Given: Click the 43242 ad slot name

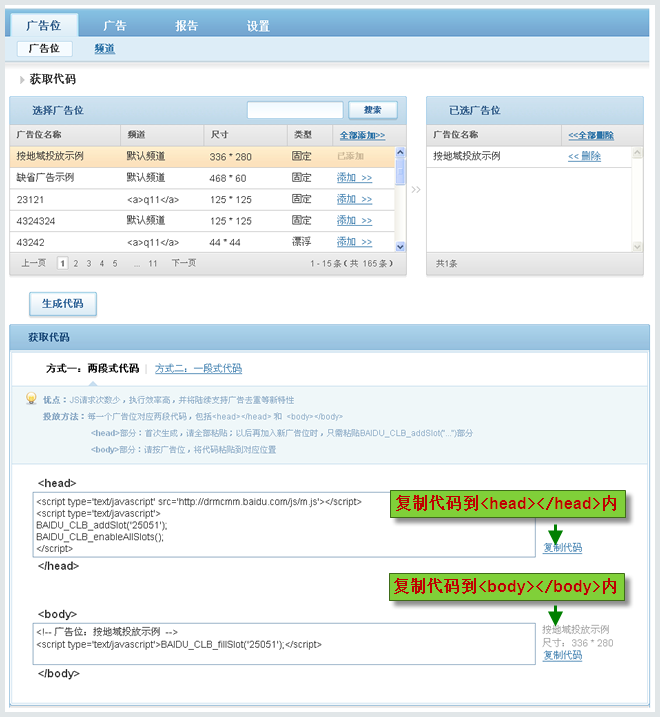Looking at the screenshot, I should (x=30, y=242).
